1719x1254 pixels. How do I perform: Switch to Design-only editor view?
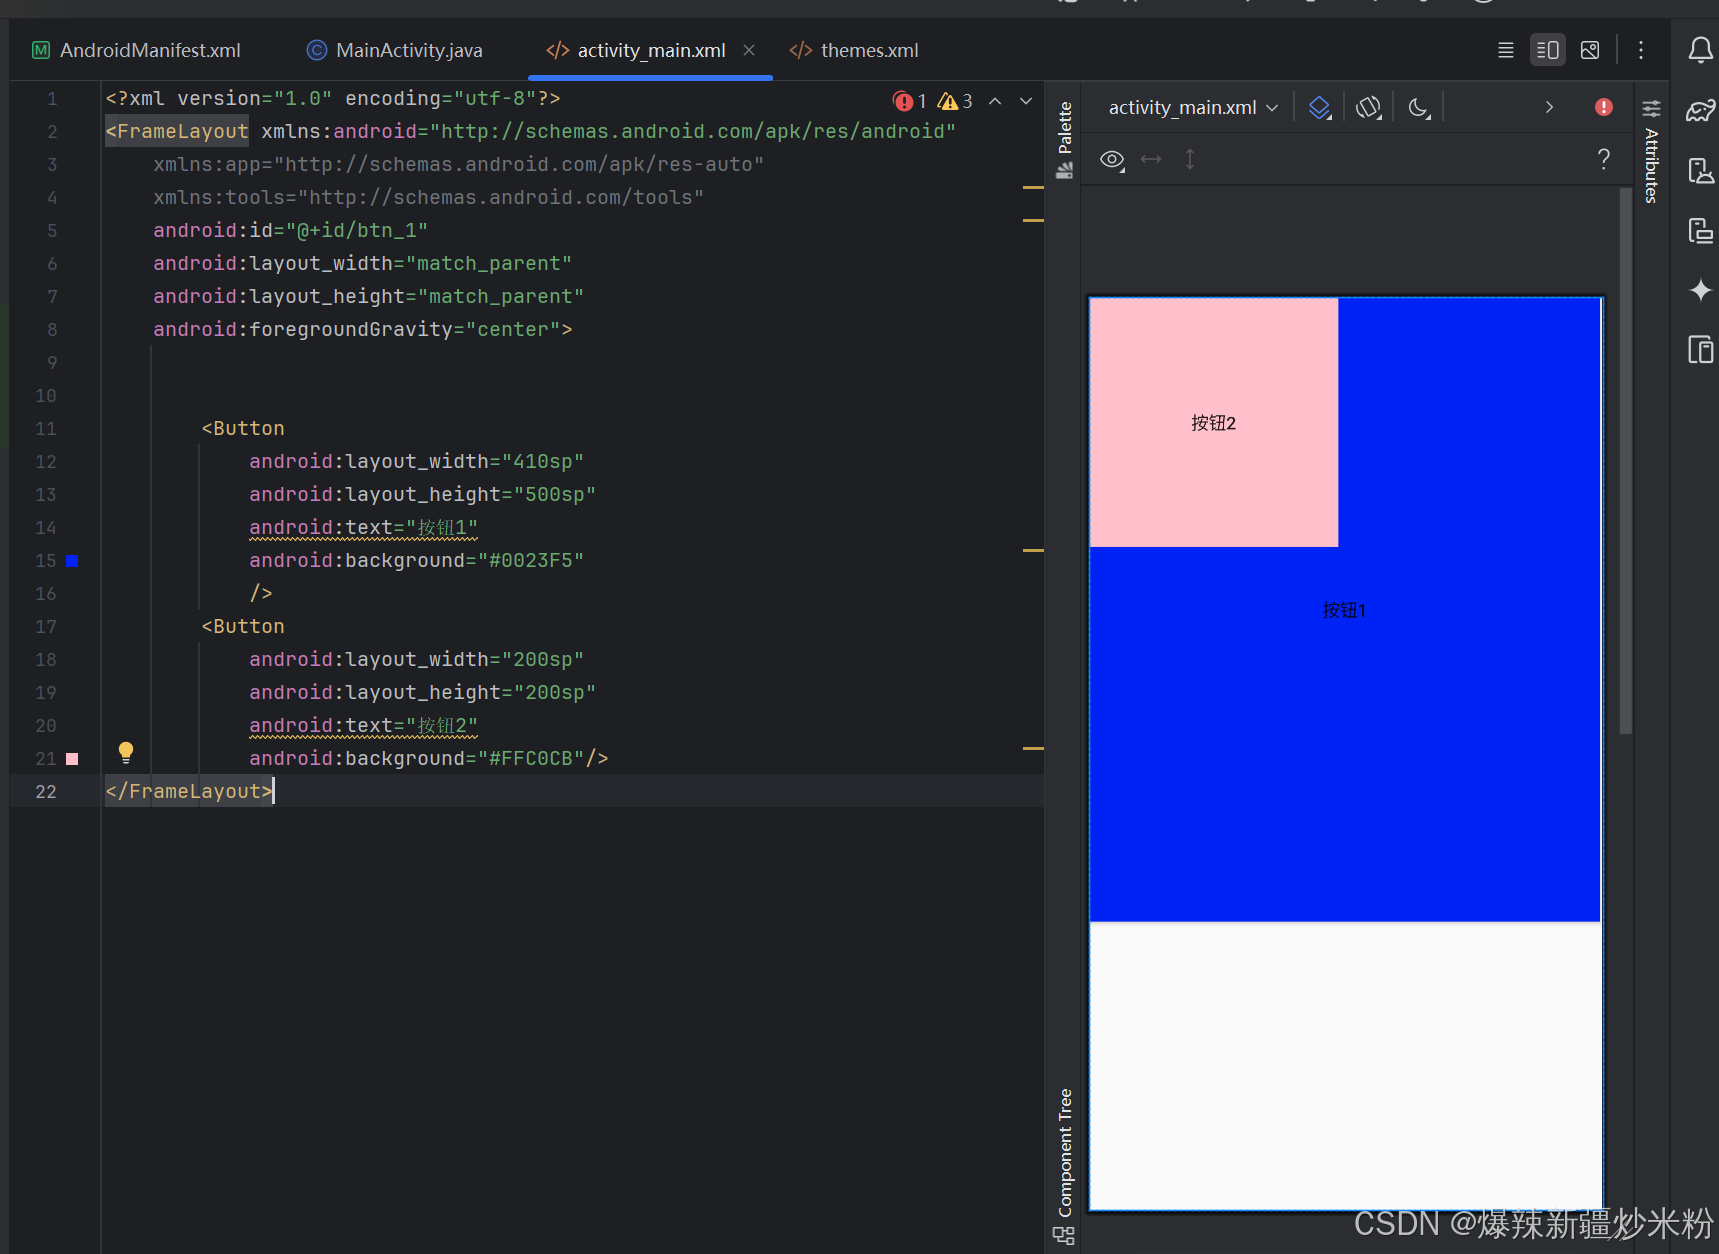[x=1590, y=50]
